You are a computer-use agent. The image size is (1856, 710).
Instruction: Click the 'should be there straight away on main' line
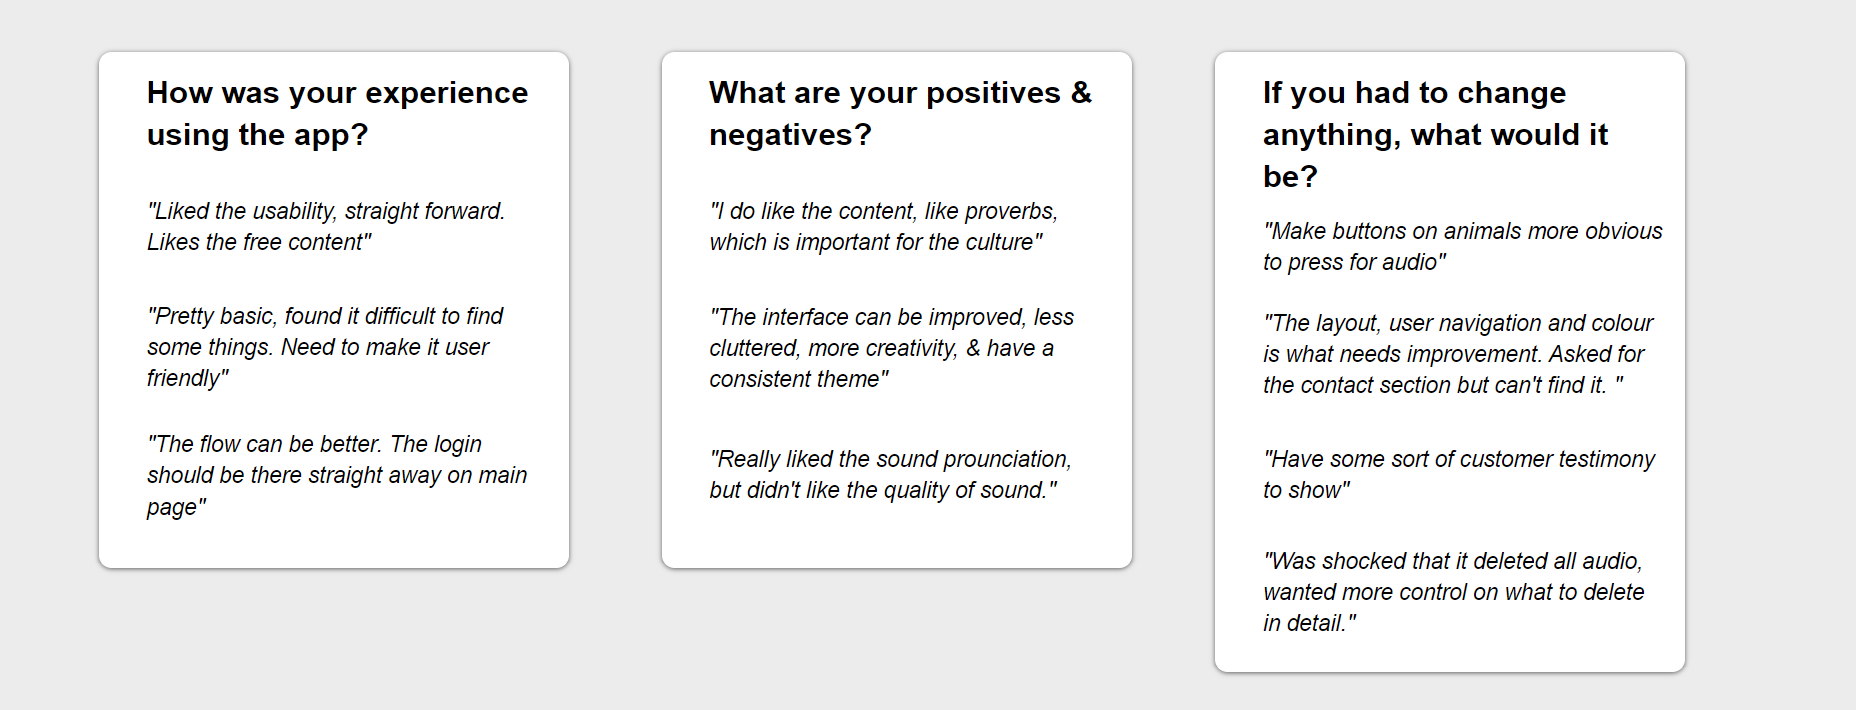(337, 475)
